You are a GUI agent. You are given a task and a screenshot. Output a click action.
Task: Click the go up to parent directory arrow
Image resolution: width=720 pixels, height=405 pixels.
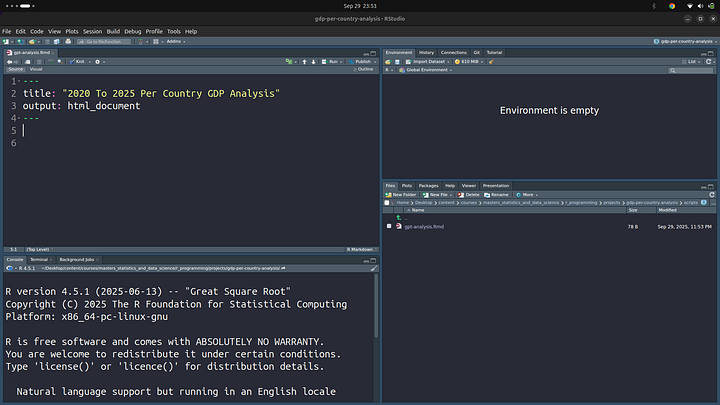point(399,218)
